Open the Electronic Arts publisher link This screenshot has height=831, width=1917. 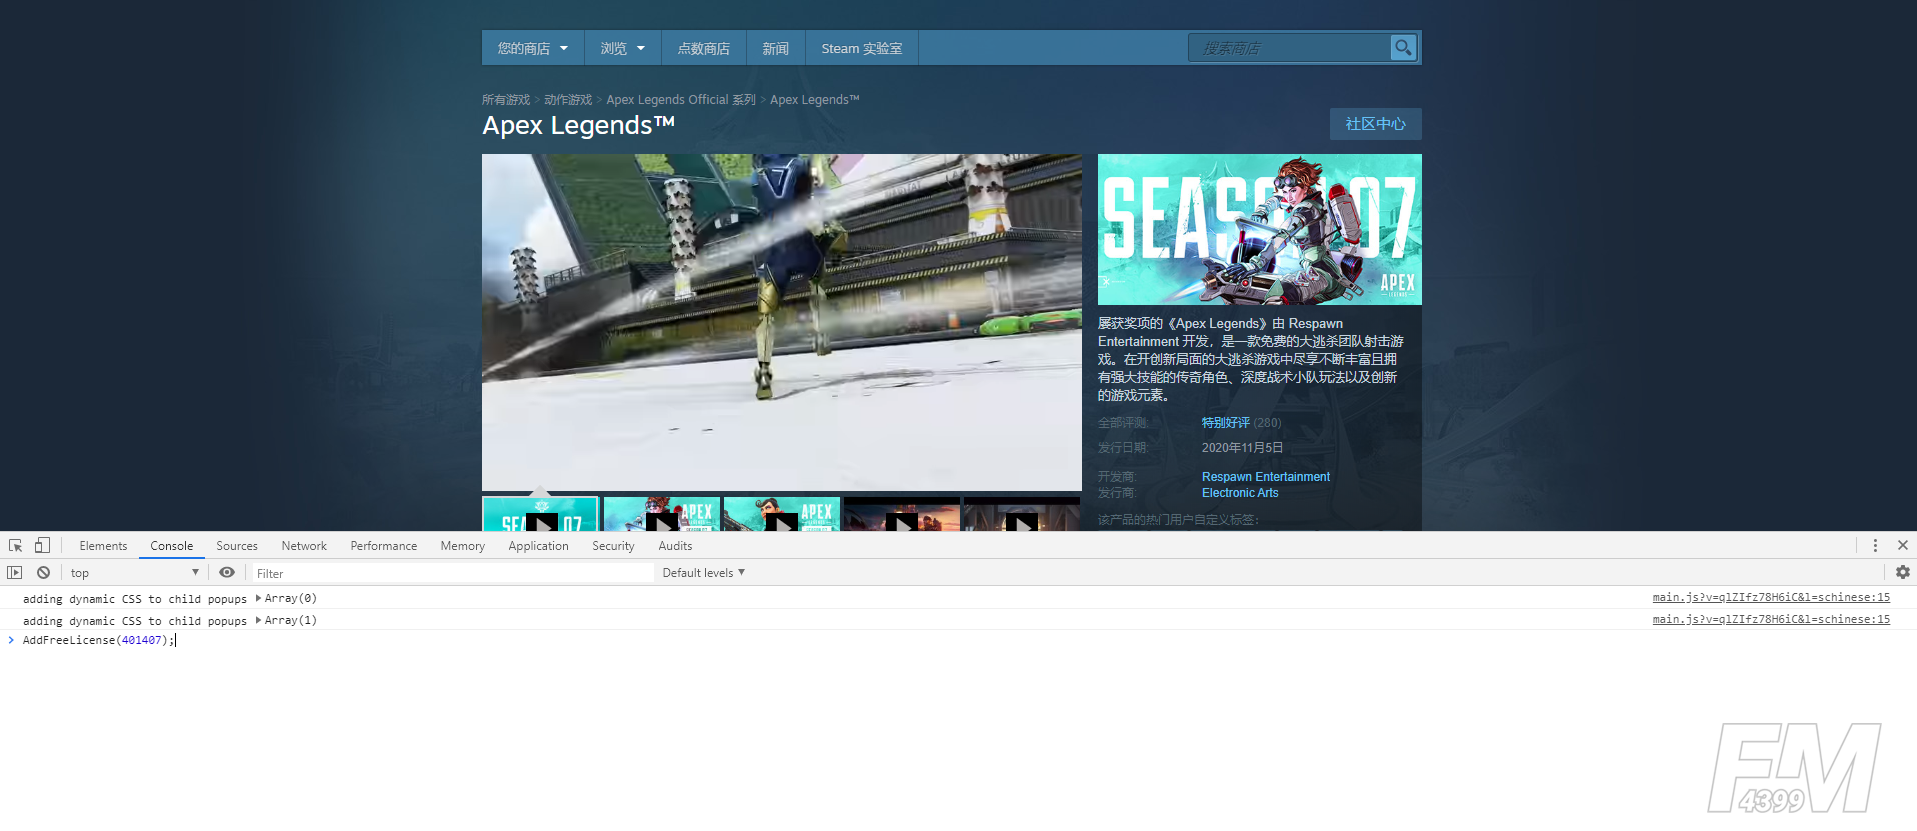(1240, 493)
